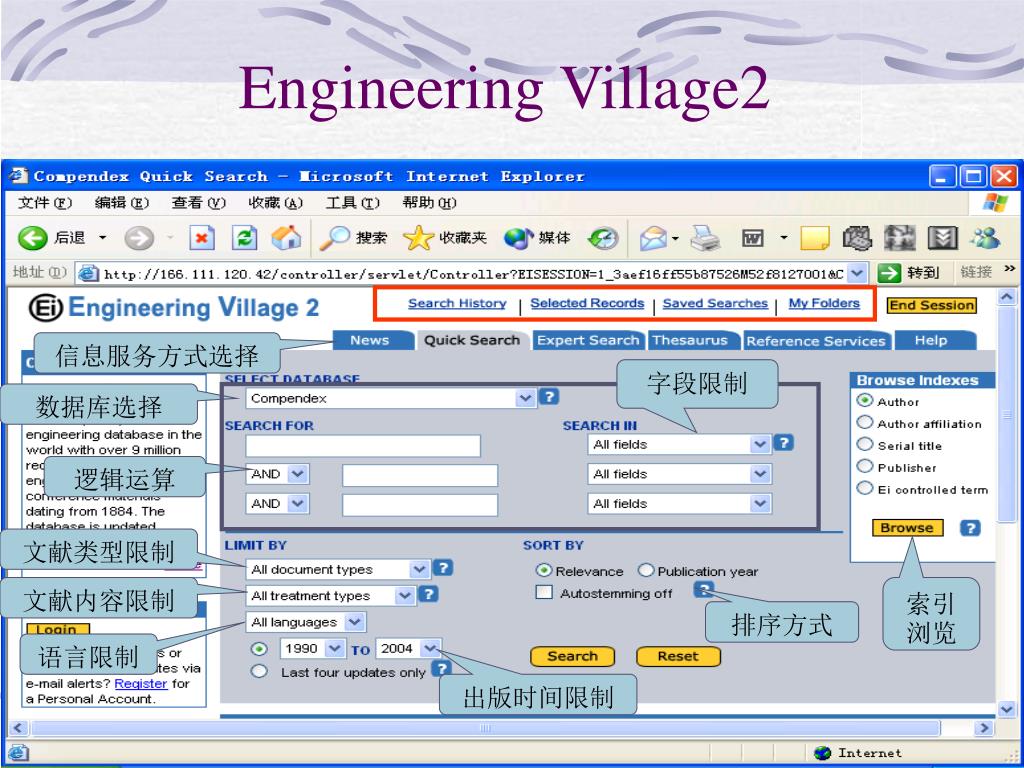Click the Messenger people icon
The width and height of the screenshot is (1024, 768).
[x=985, y=238]
